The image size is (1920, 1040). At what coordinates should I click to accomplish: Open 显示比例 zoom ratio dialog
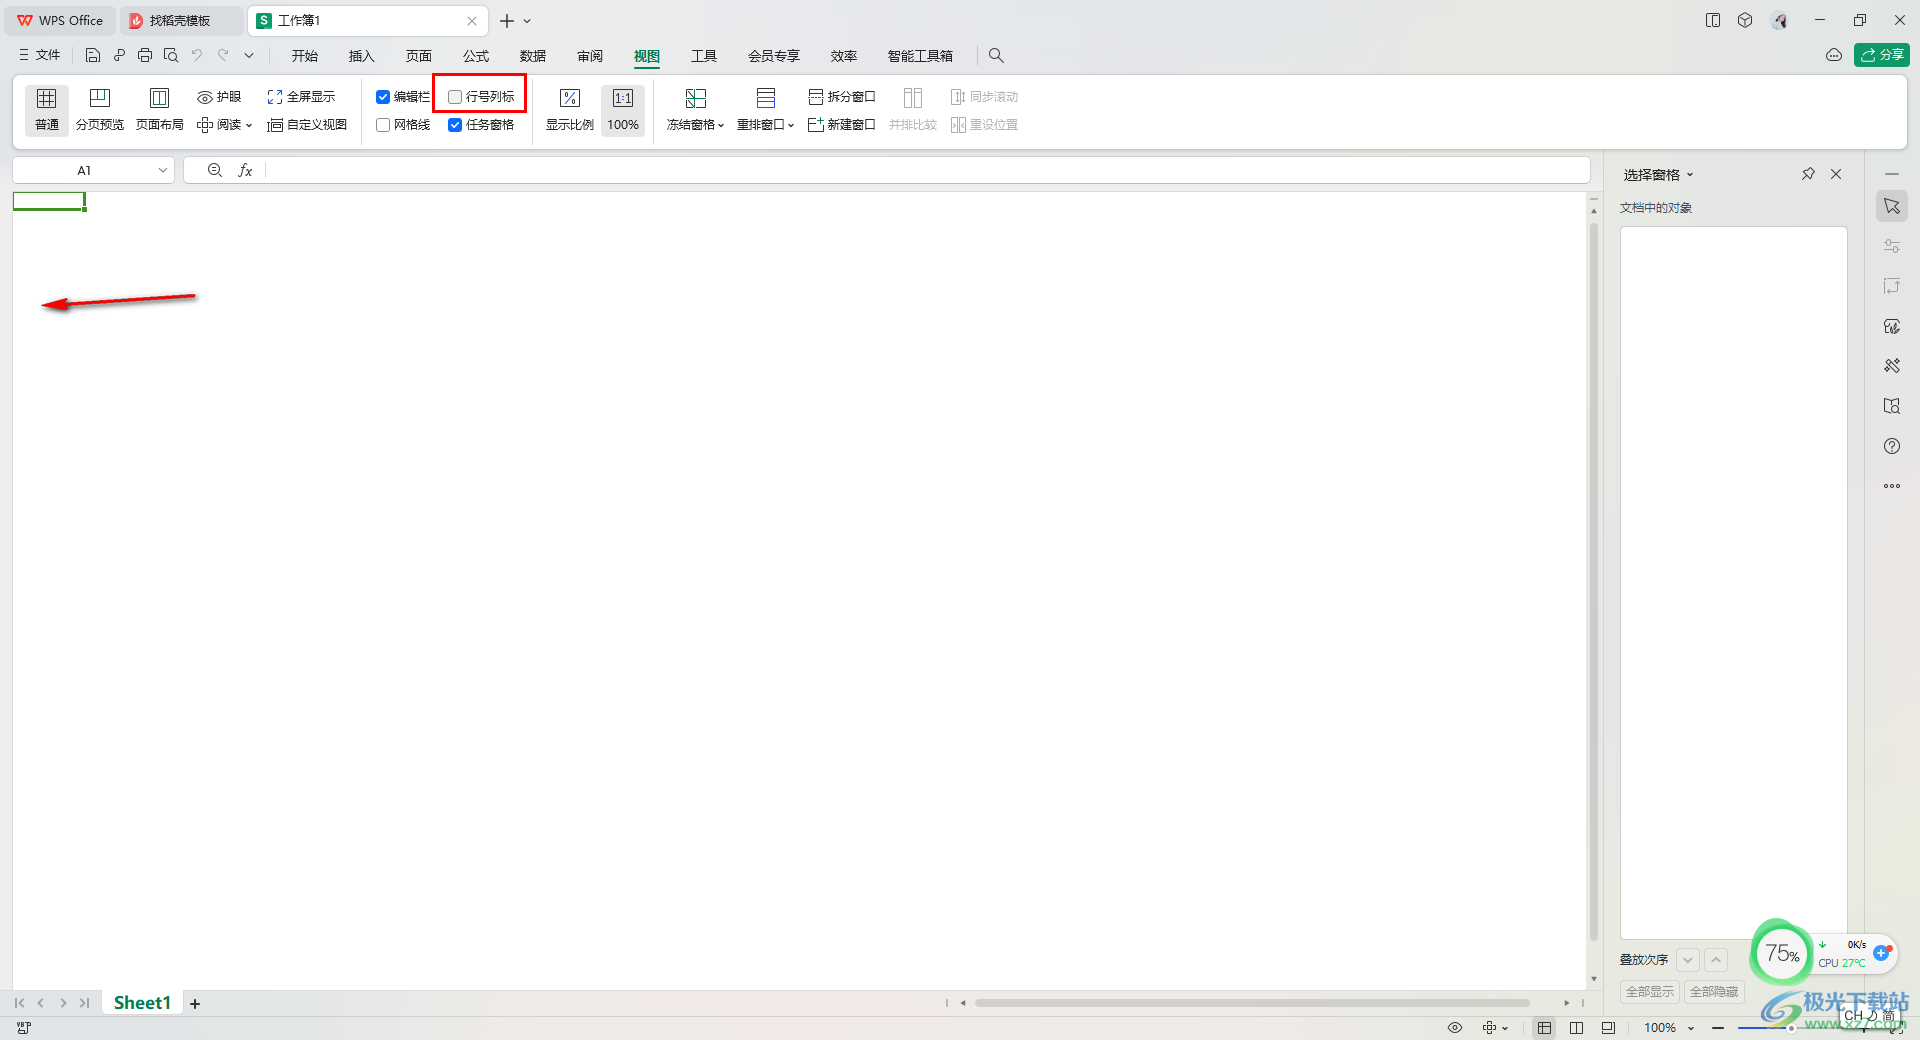point(570,110)
